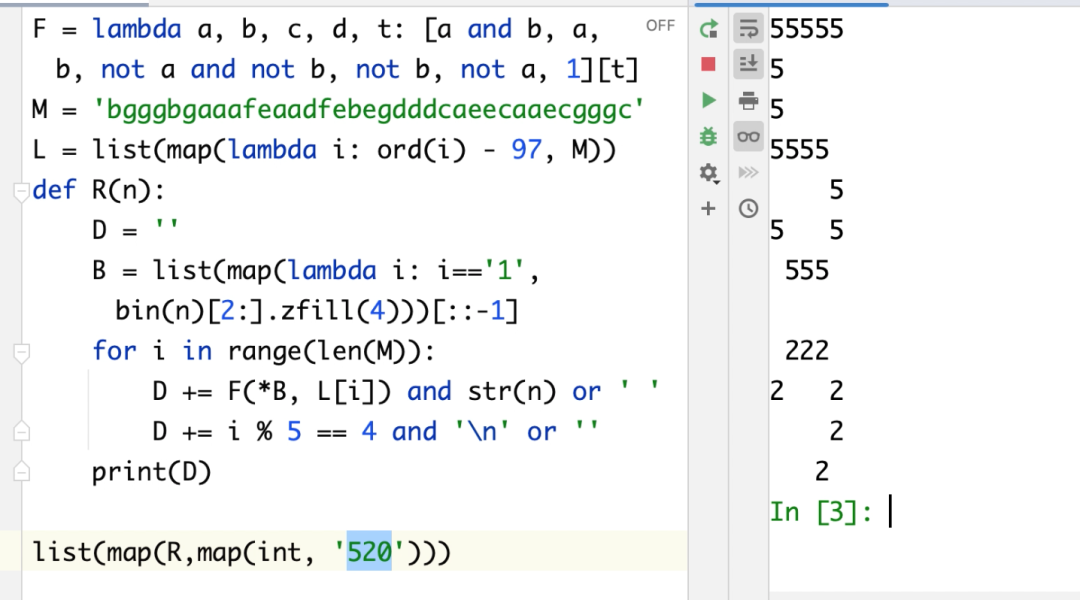Add a new console with plus icon
Screen dimensions: 1080x600
pyautogui.click(x=708, y=209)
